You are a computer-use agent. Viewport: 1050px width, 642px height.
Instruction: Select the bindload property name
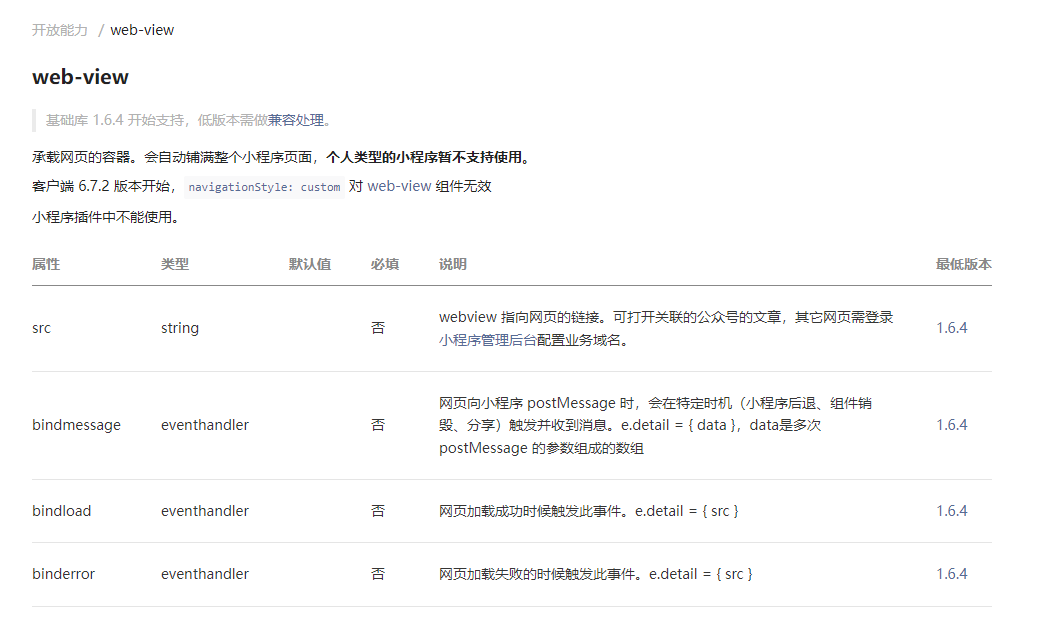click(62, 511)
